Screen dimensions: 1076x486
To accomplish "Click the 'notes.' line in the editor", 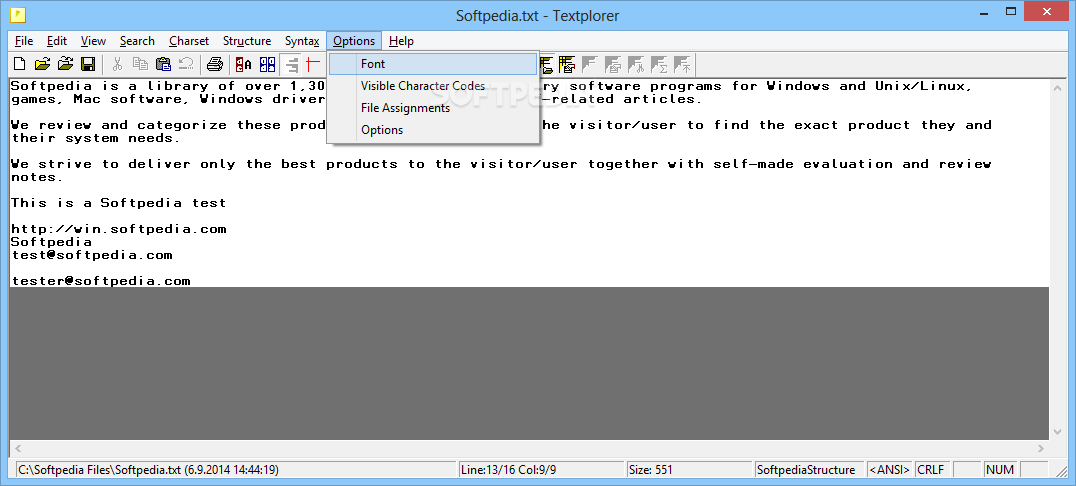I will [37, 177].
